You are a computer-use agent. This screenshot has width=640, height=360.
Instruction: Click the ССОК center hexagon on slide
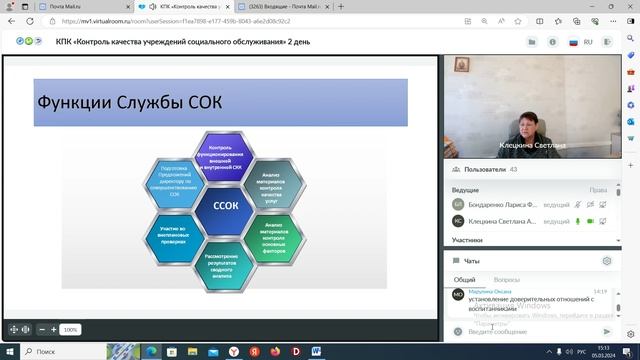coord(225,211)
